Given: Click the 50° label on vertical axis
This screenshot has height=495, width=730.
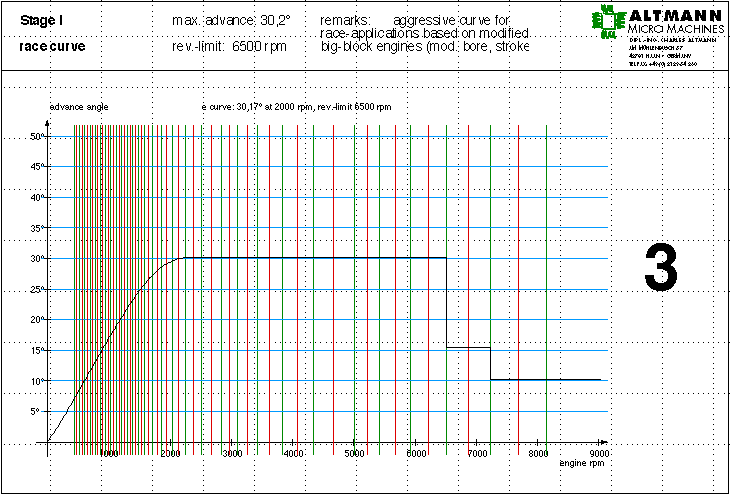Looking at the screenshot, I should click(35, 136).
